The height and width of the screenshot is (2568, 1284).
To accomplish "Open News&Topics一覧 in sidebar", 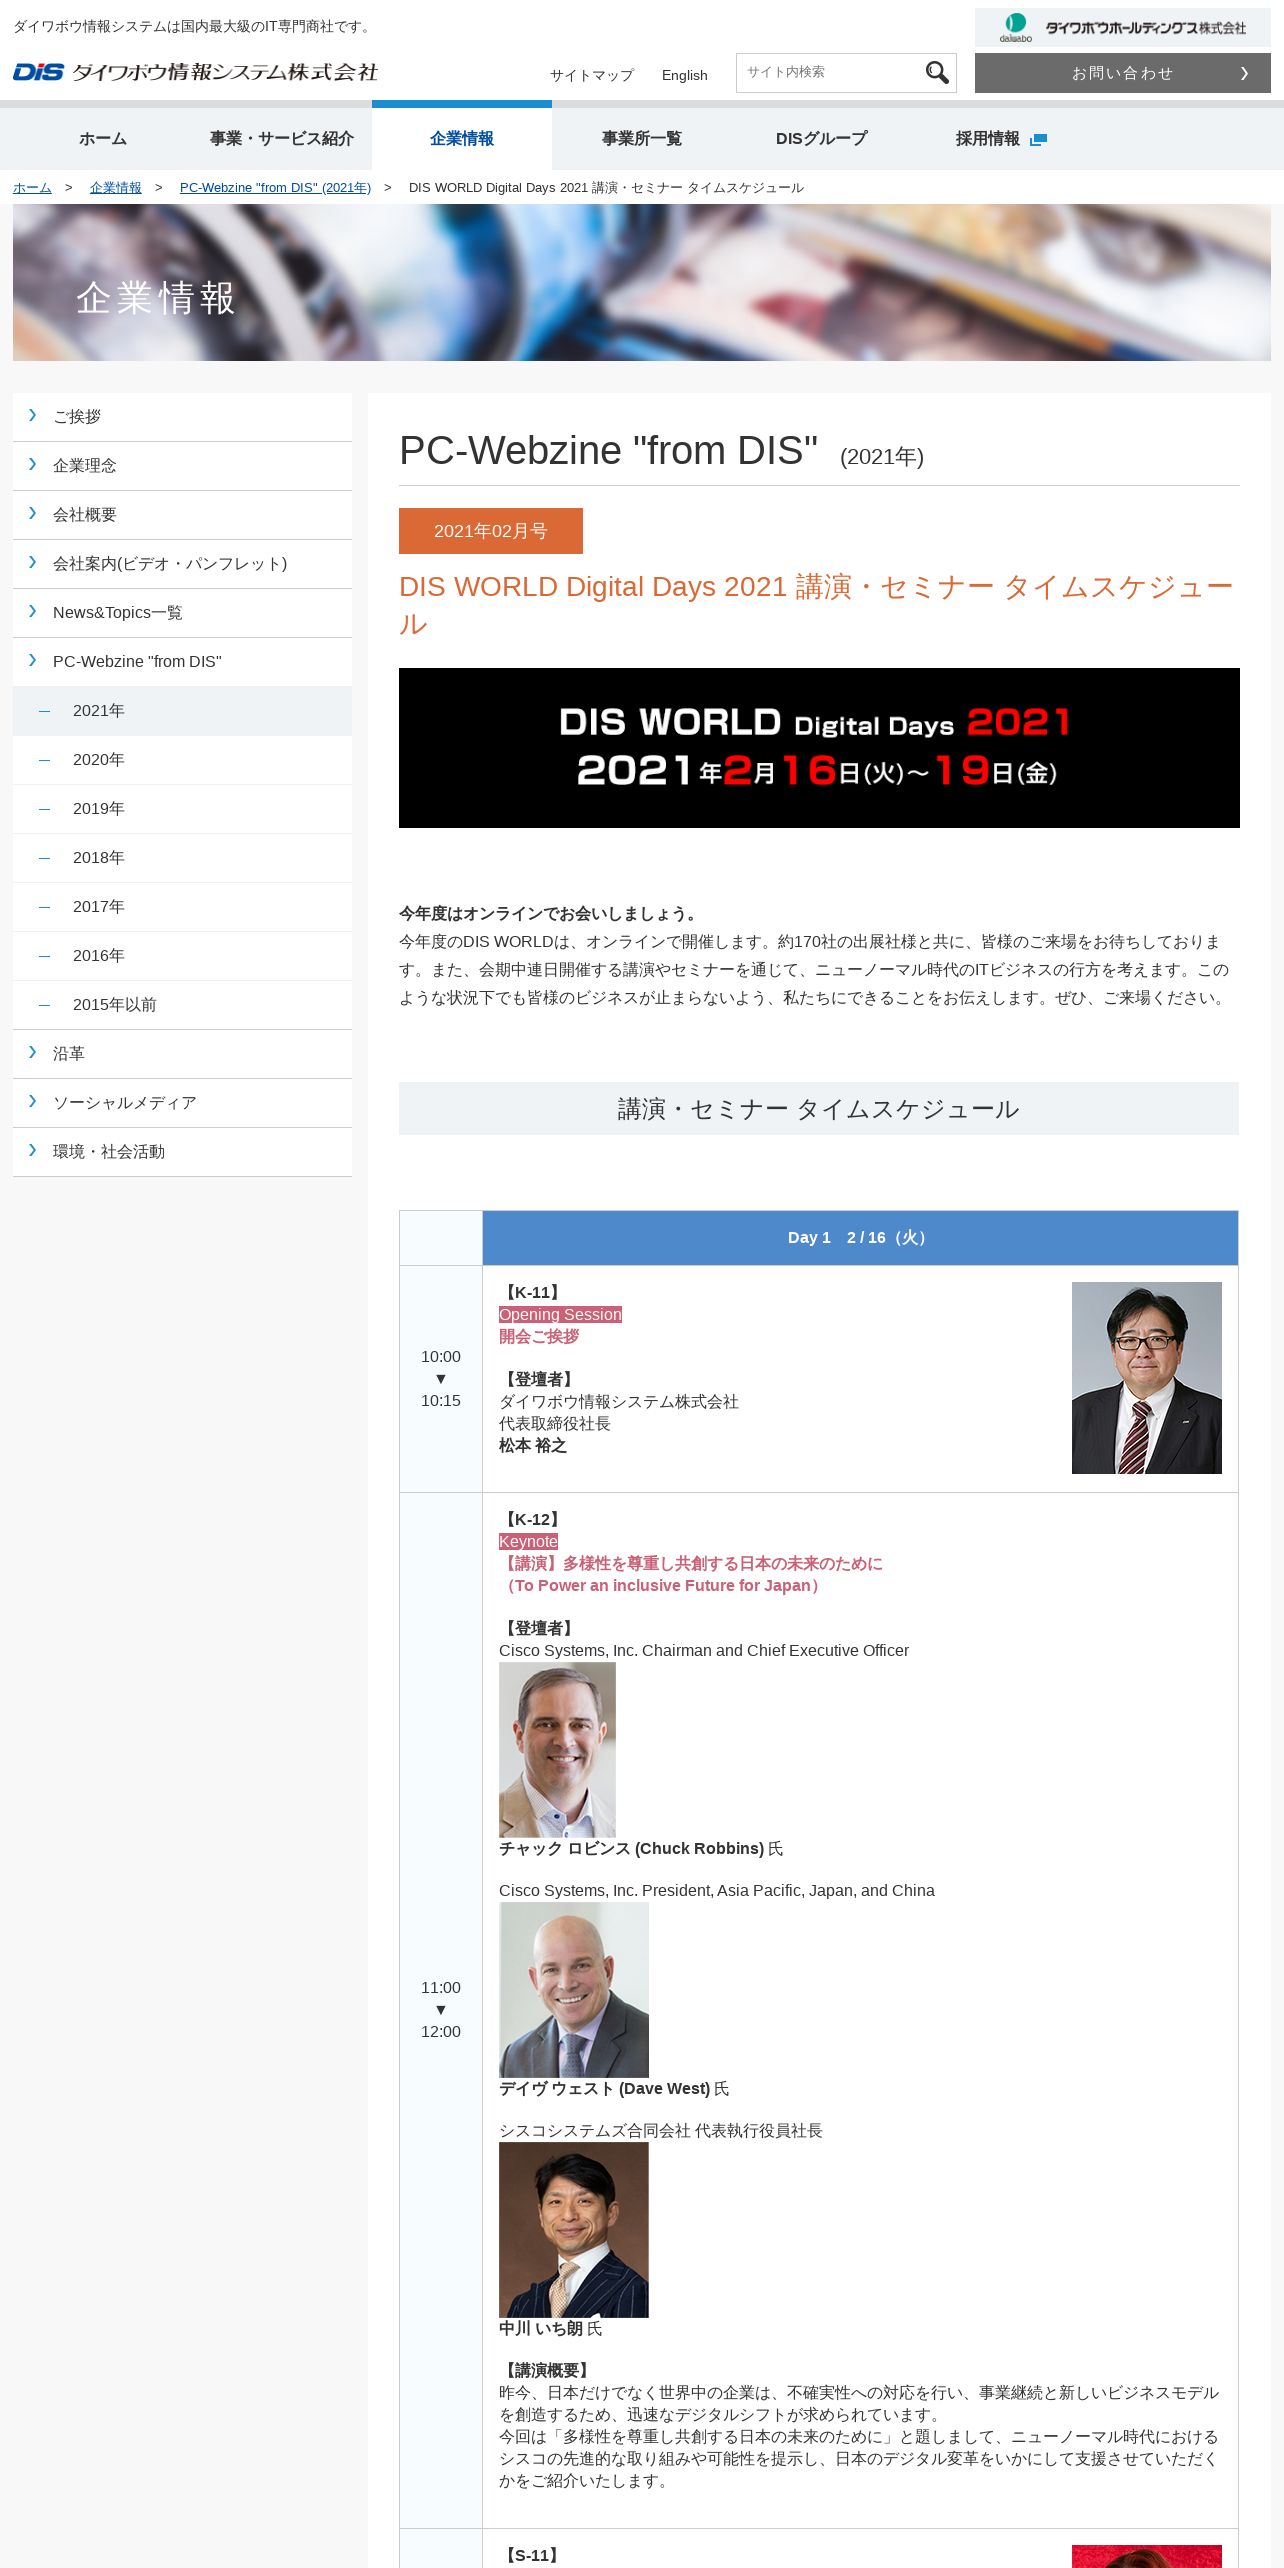I will [182, 613].
